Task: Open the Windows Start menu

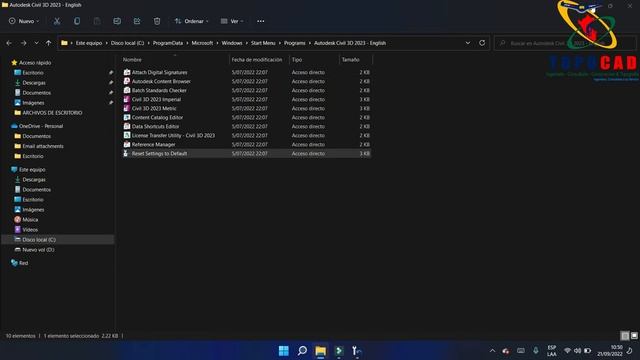Action: [284, 351]
